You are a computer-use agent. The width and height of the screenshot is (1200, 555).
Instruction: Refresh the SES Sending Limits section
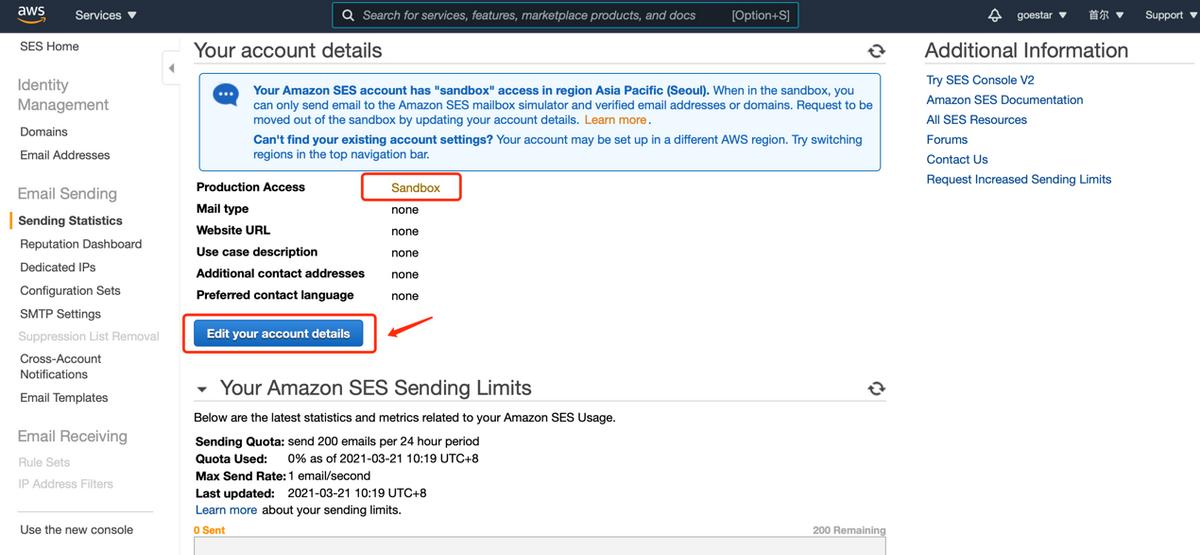click(876, 388)
